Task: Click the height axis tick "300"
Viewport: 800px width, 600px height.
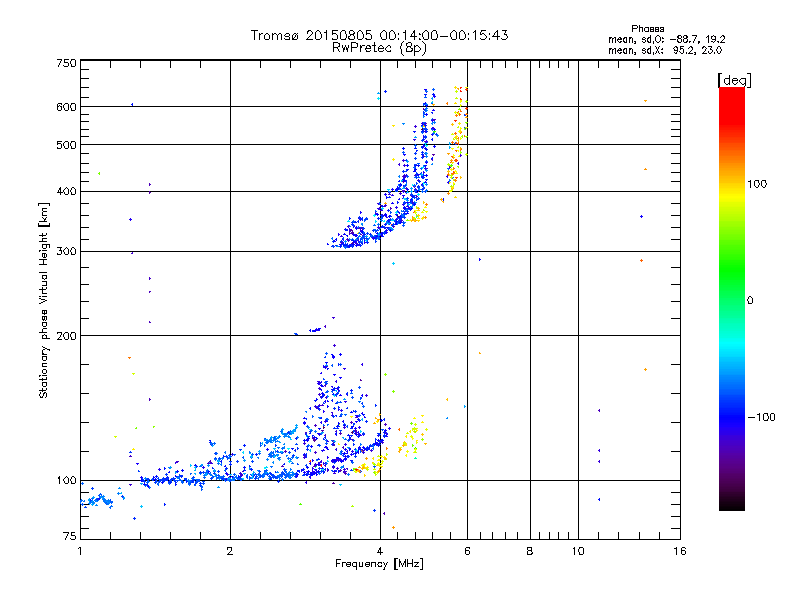Action: [66, 252]
